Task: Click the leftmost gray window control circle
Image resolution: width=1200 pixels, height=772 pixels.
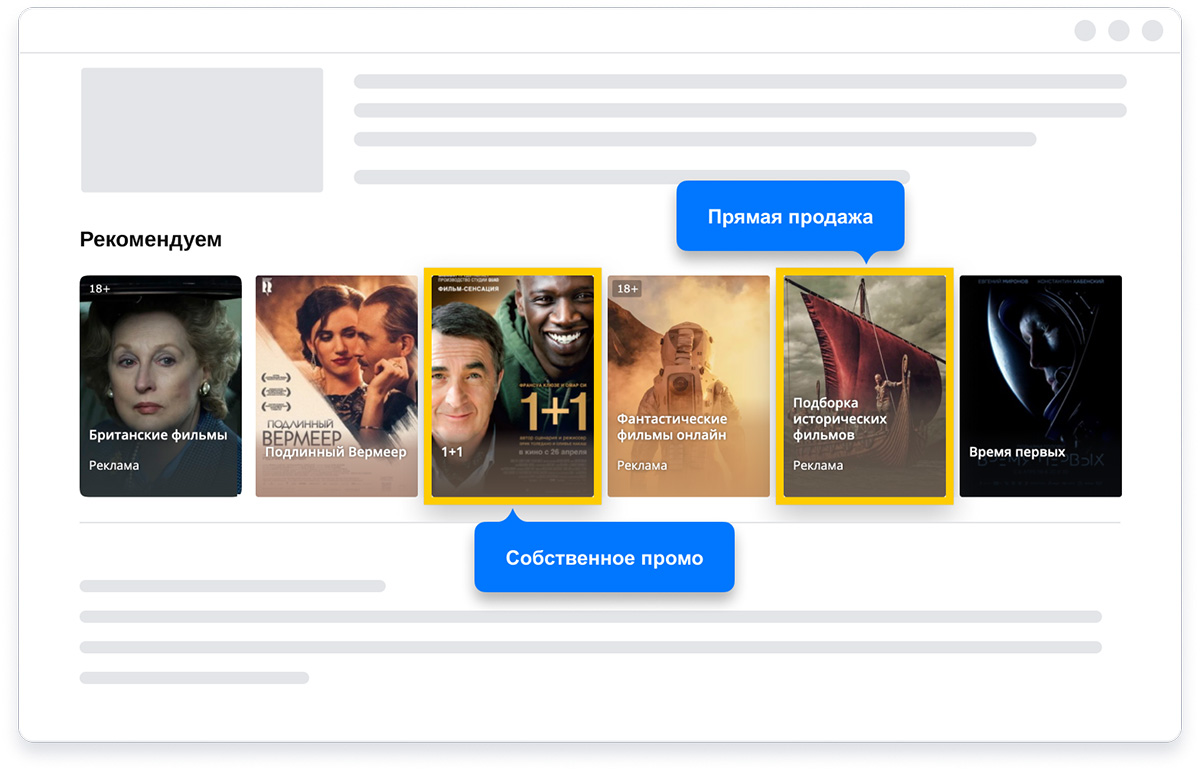Action: tap(1085, 31)
